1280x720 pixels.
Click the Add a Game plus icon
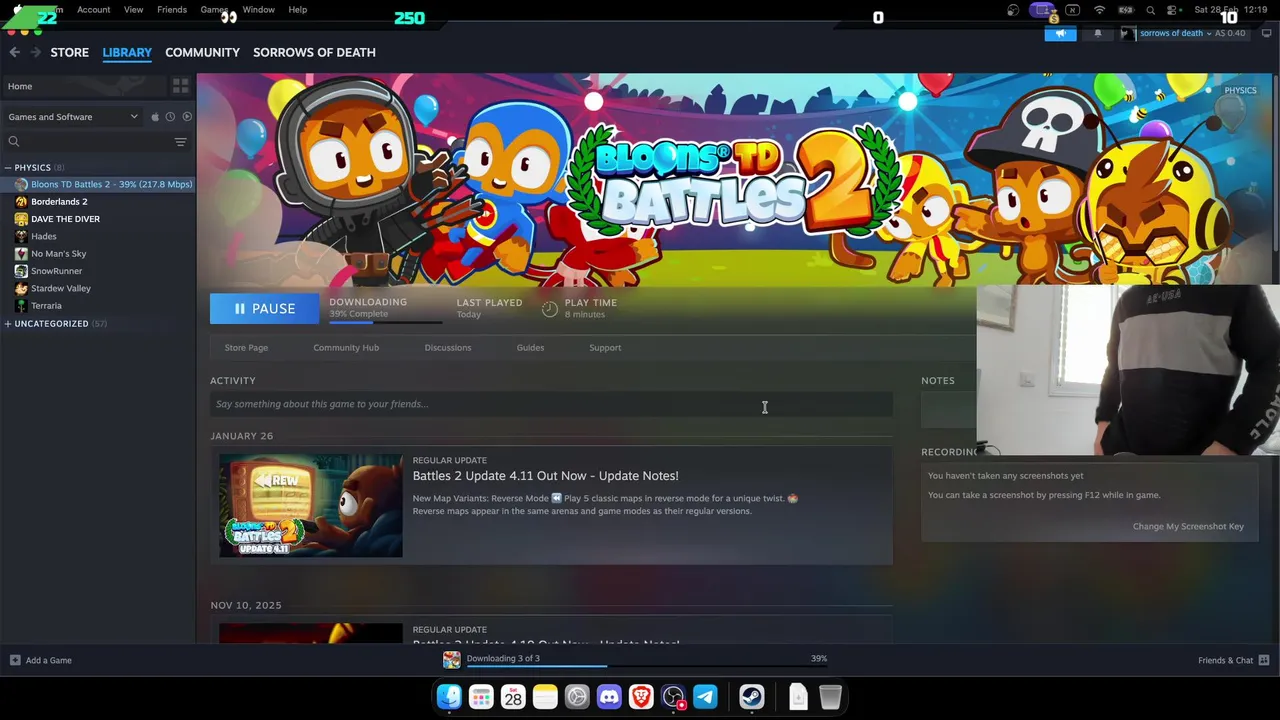[x=15, y=660]
